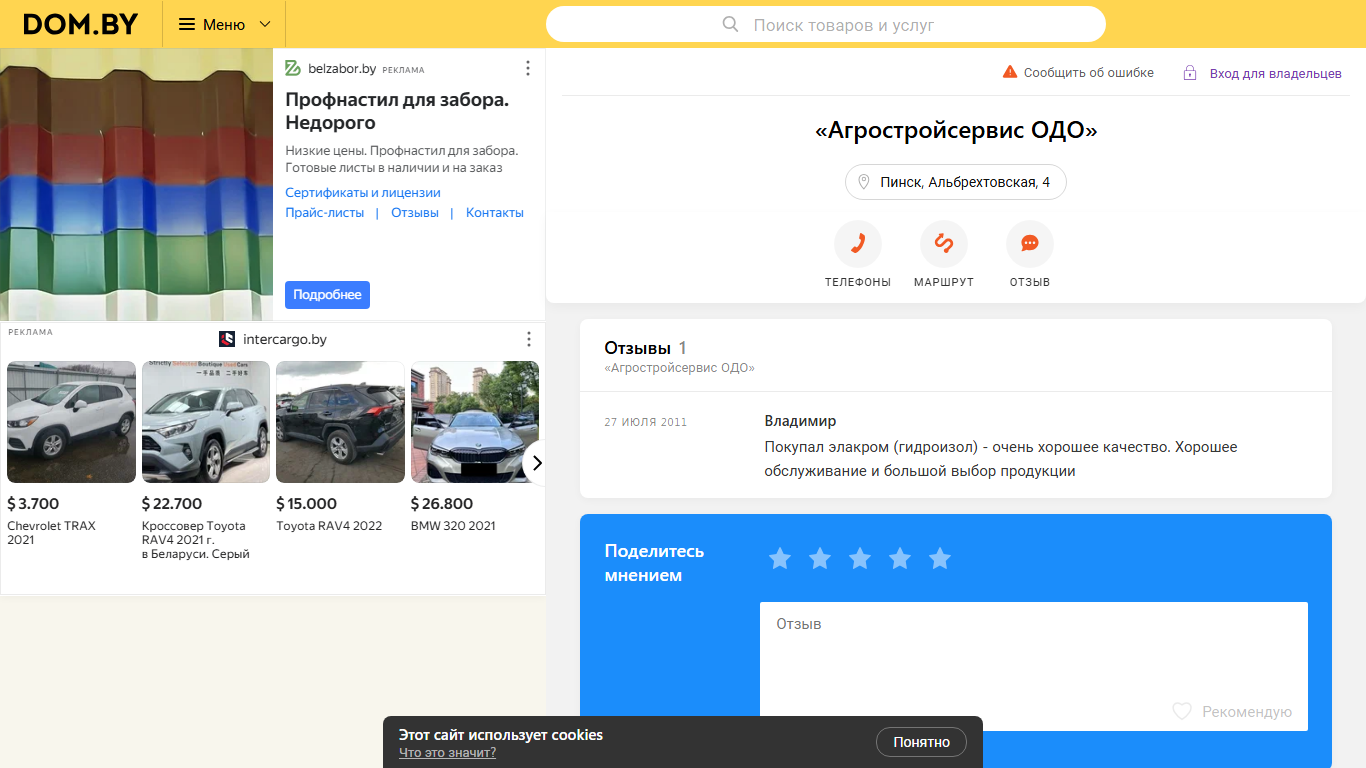Open the Что это значит? cookie link
1366x768 pixels.
[x=447, y=753]
